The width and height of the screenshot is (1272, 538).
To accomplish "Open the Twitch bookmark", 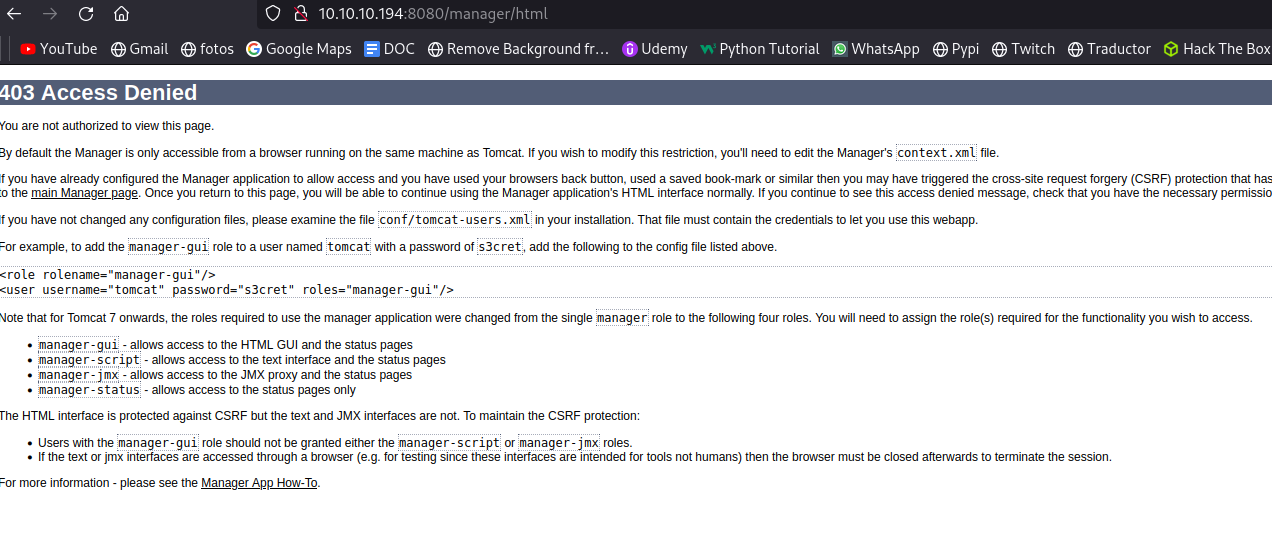I will coord(1023,48).
